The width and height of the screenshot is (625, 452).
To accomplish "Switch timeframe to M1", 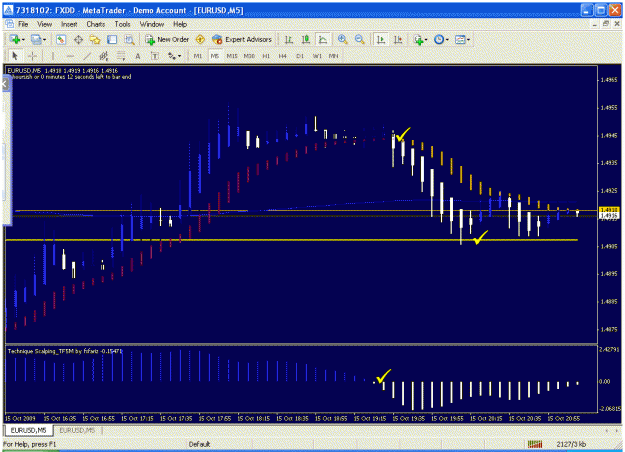I will [x=198, y=56].
